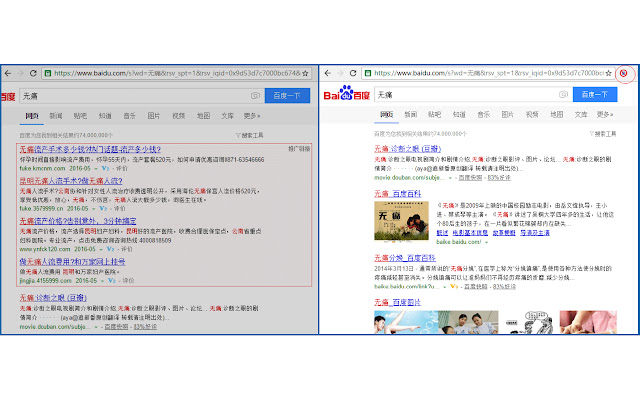Click camera image-search icon in left search box
This screenshot has width=640, height=400.
point(255,95)
